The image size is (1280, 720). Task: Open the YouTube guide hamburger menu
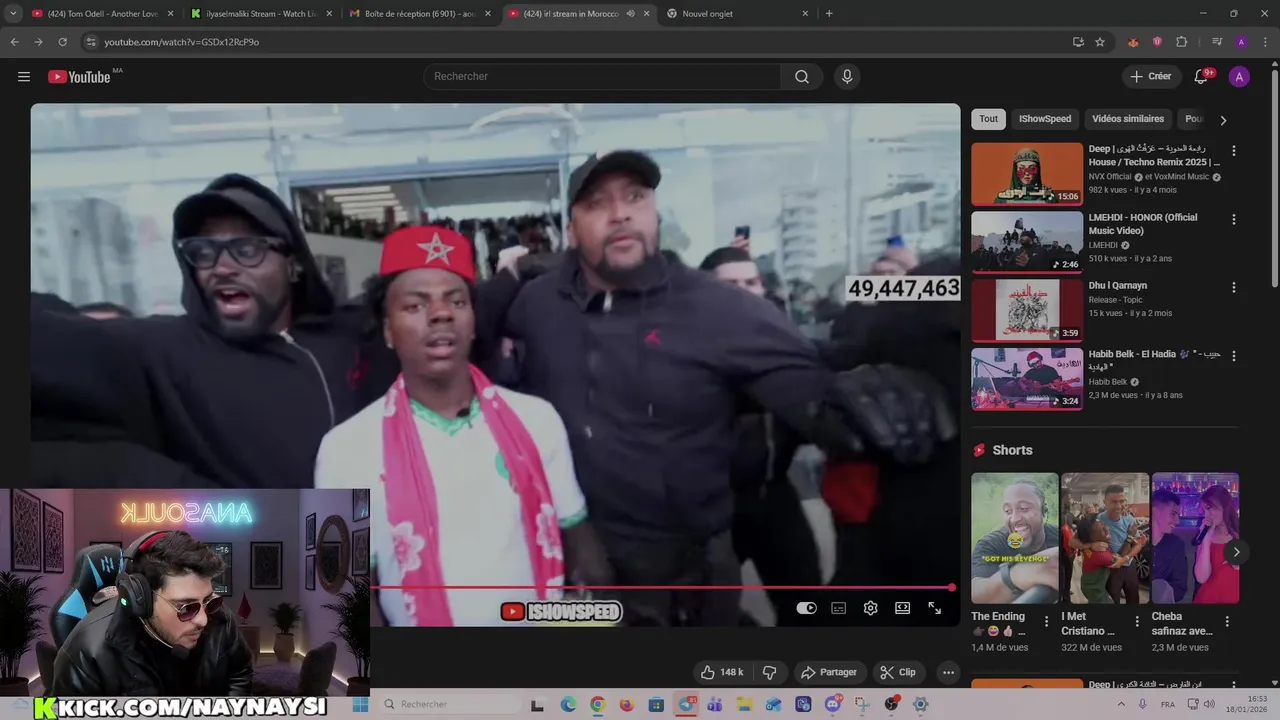24,77
